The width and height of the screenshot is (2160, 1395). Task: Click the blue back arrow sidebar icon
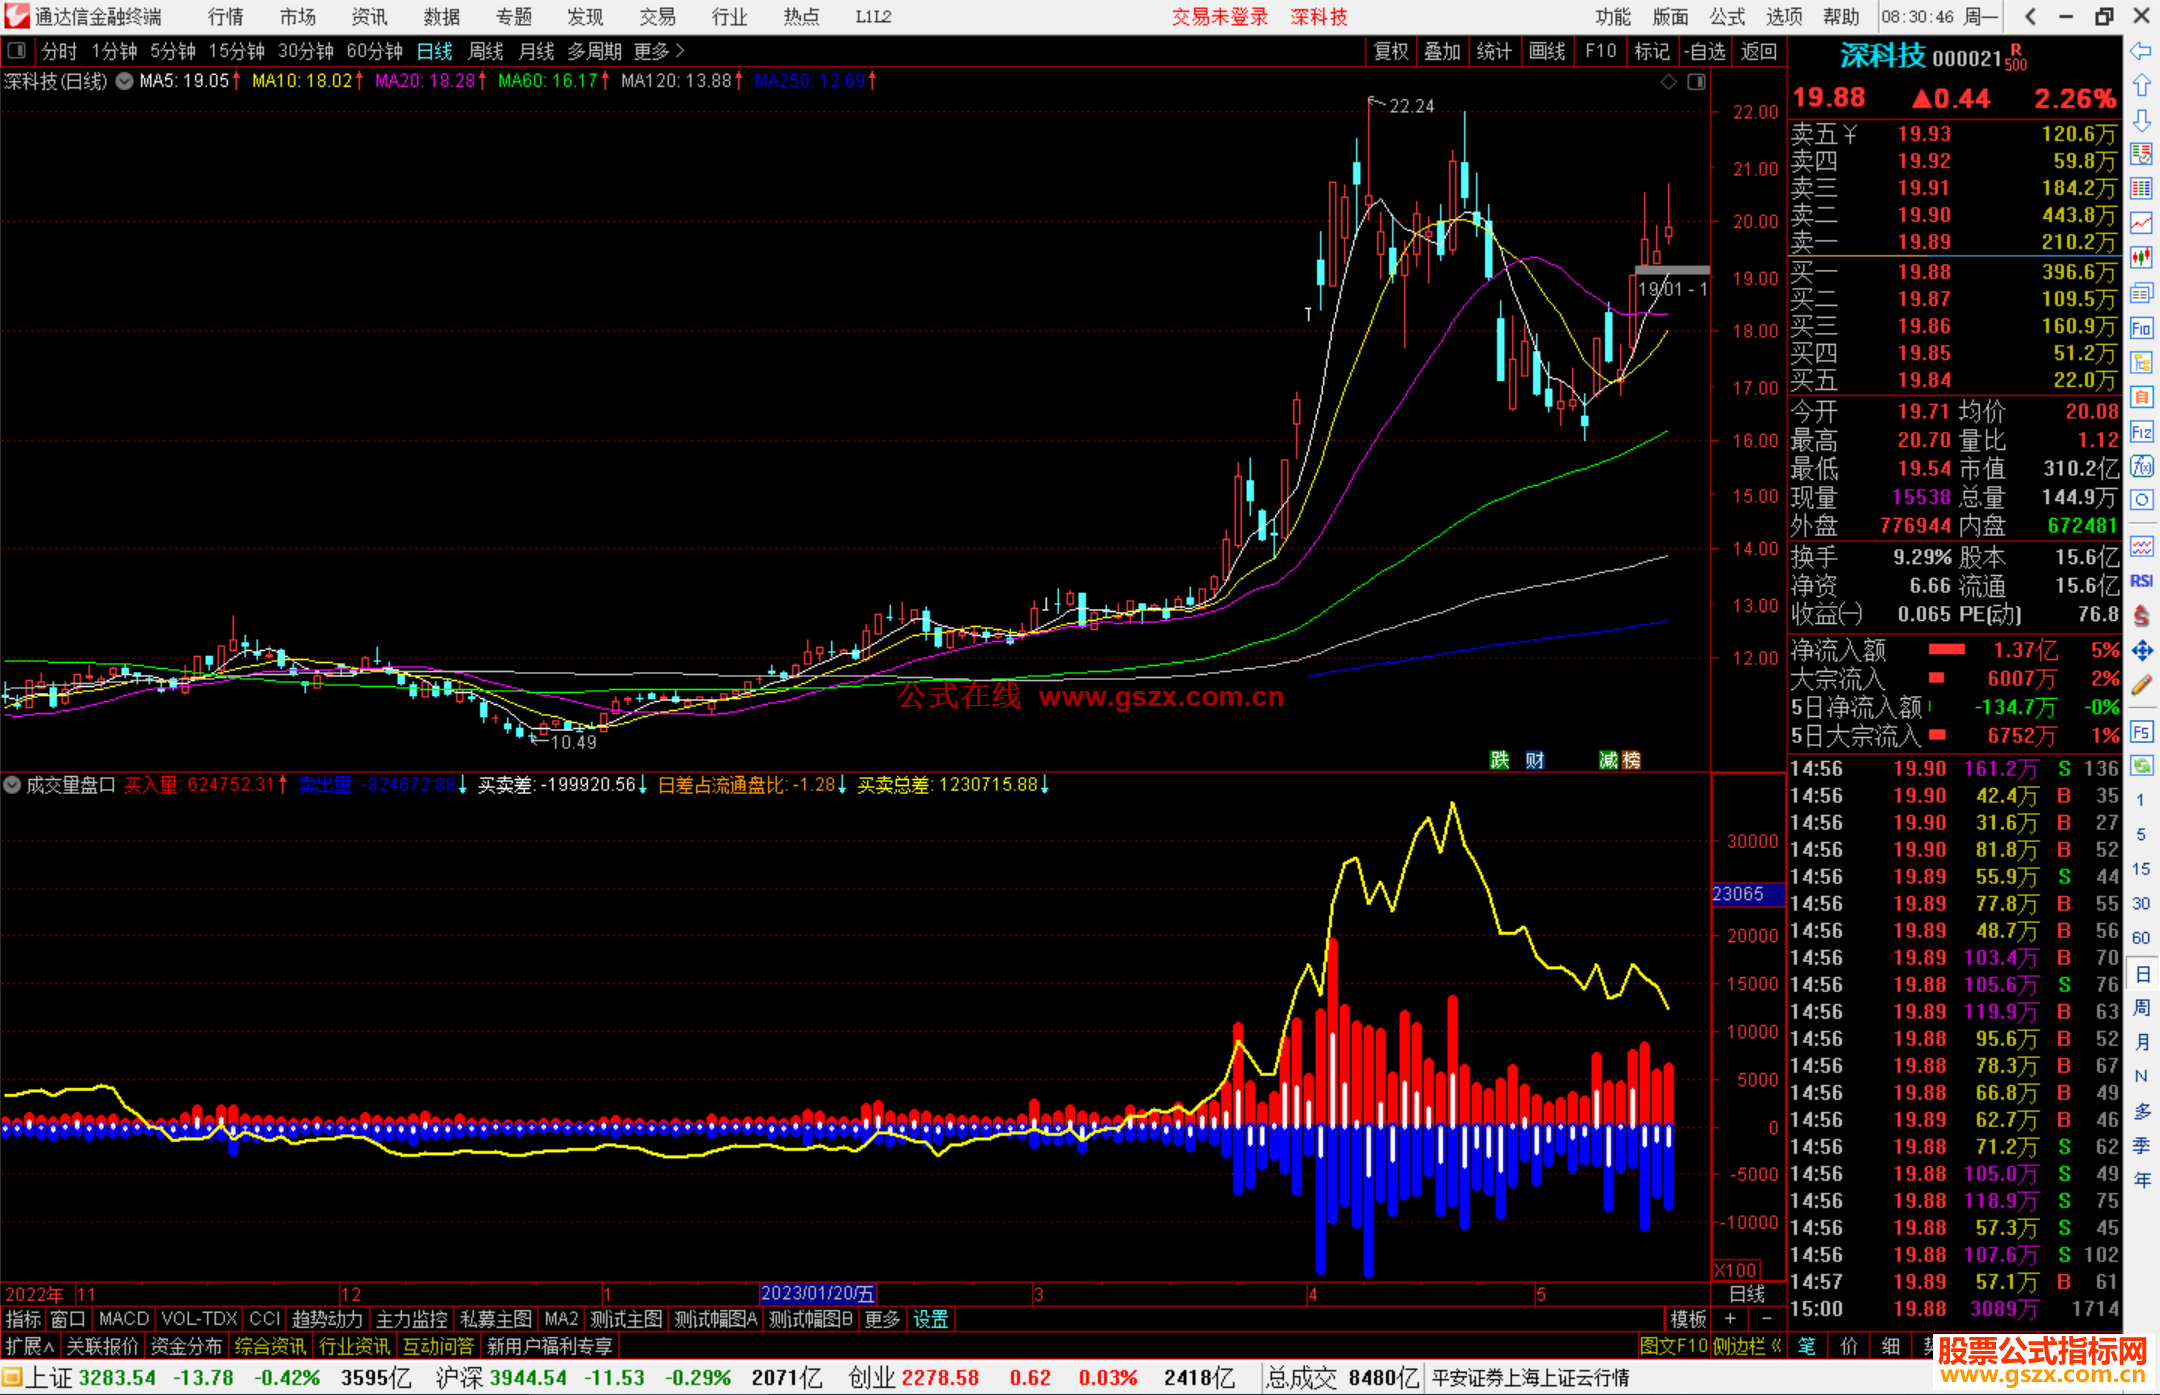2141,51
